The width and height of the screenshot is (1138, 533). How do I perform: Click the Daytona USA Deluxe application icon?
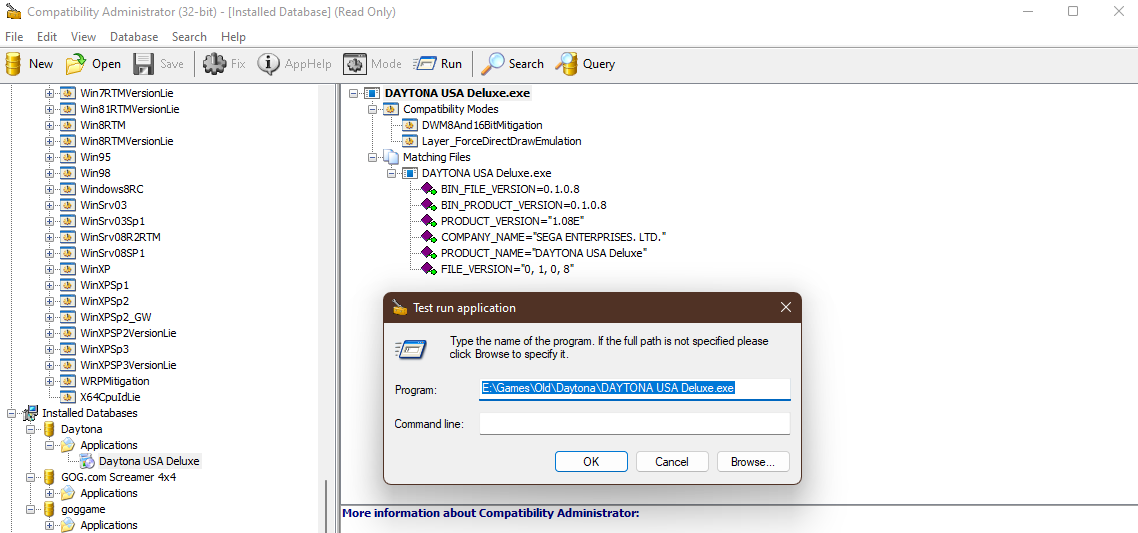[87, 461]
